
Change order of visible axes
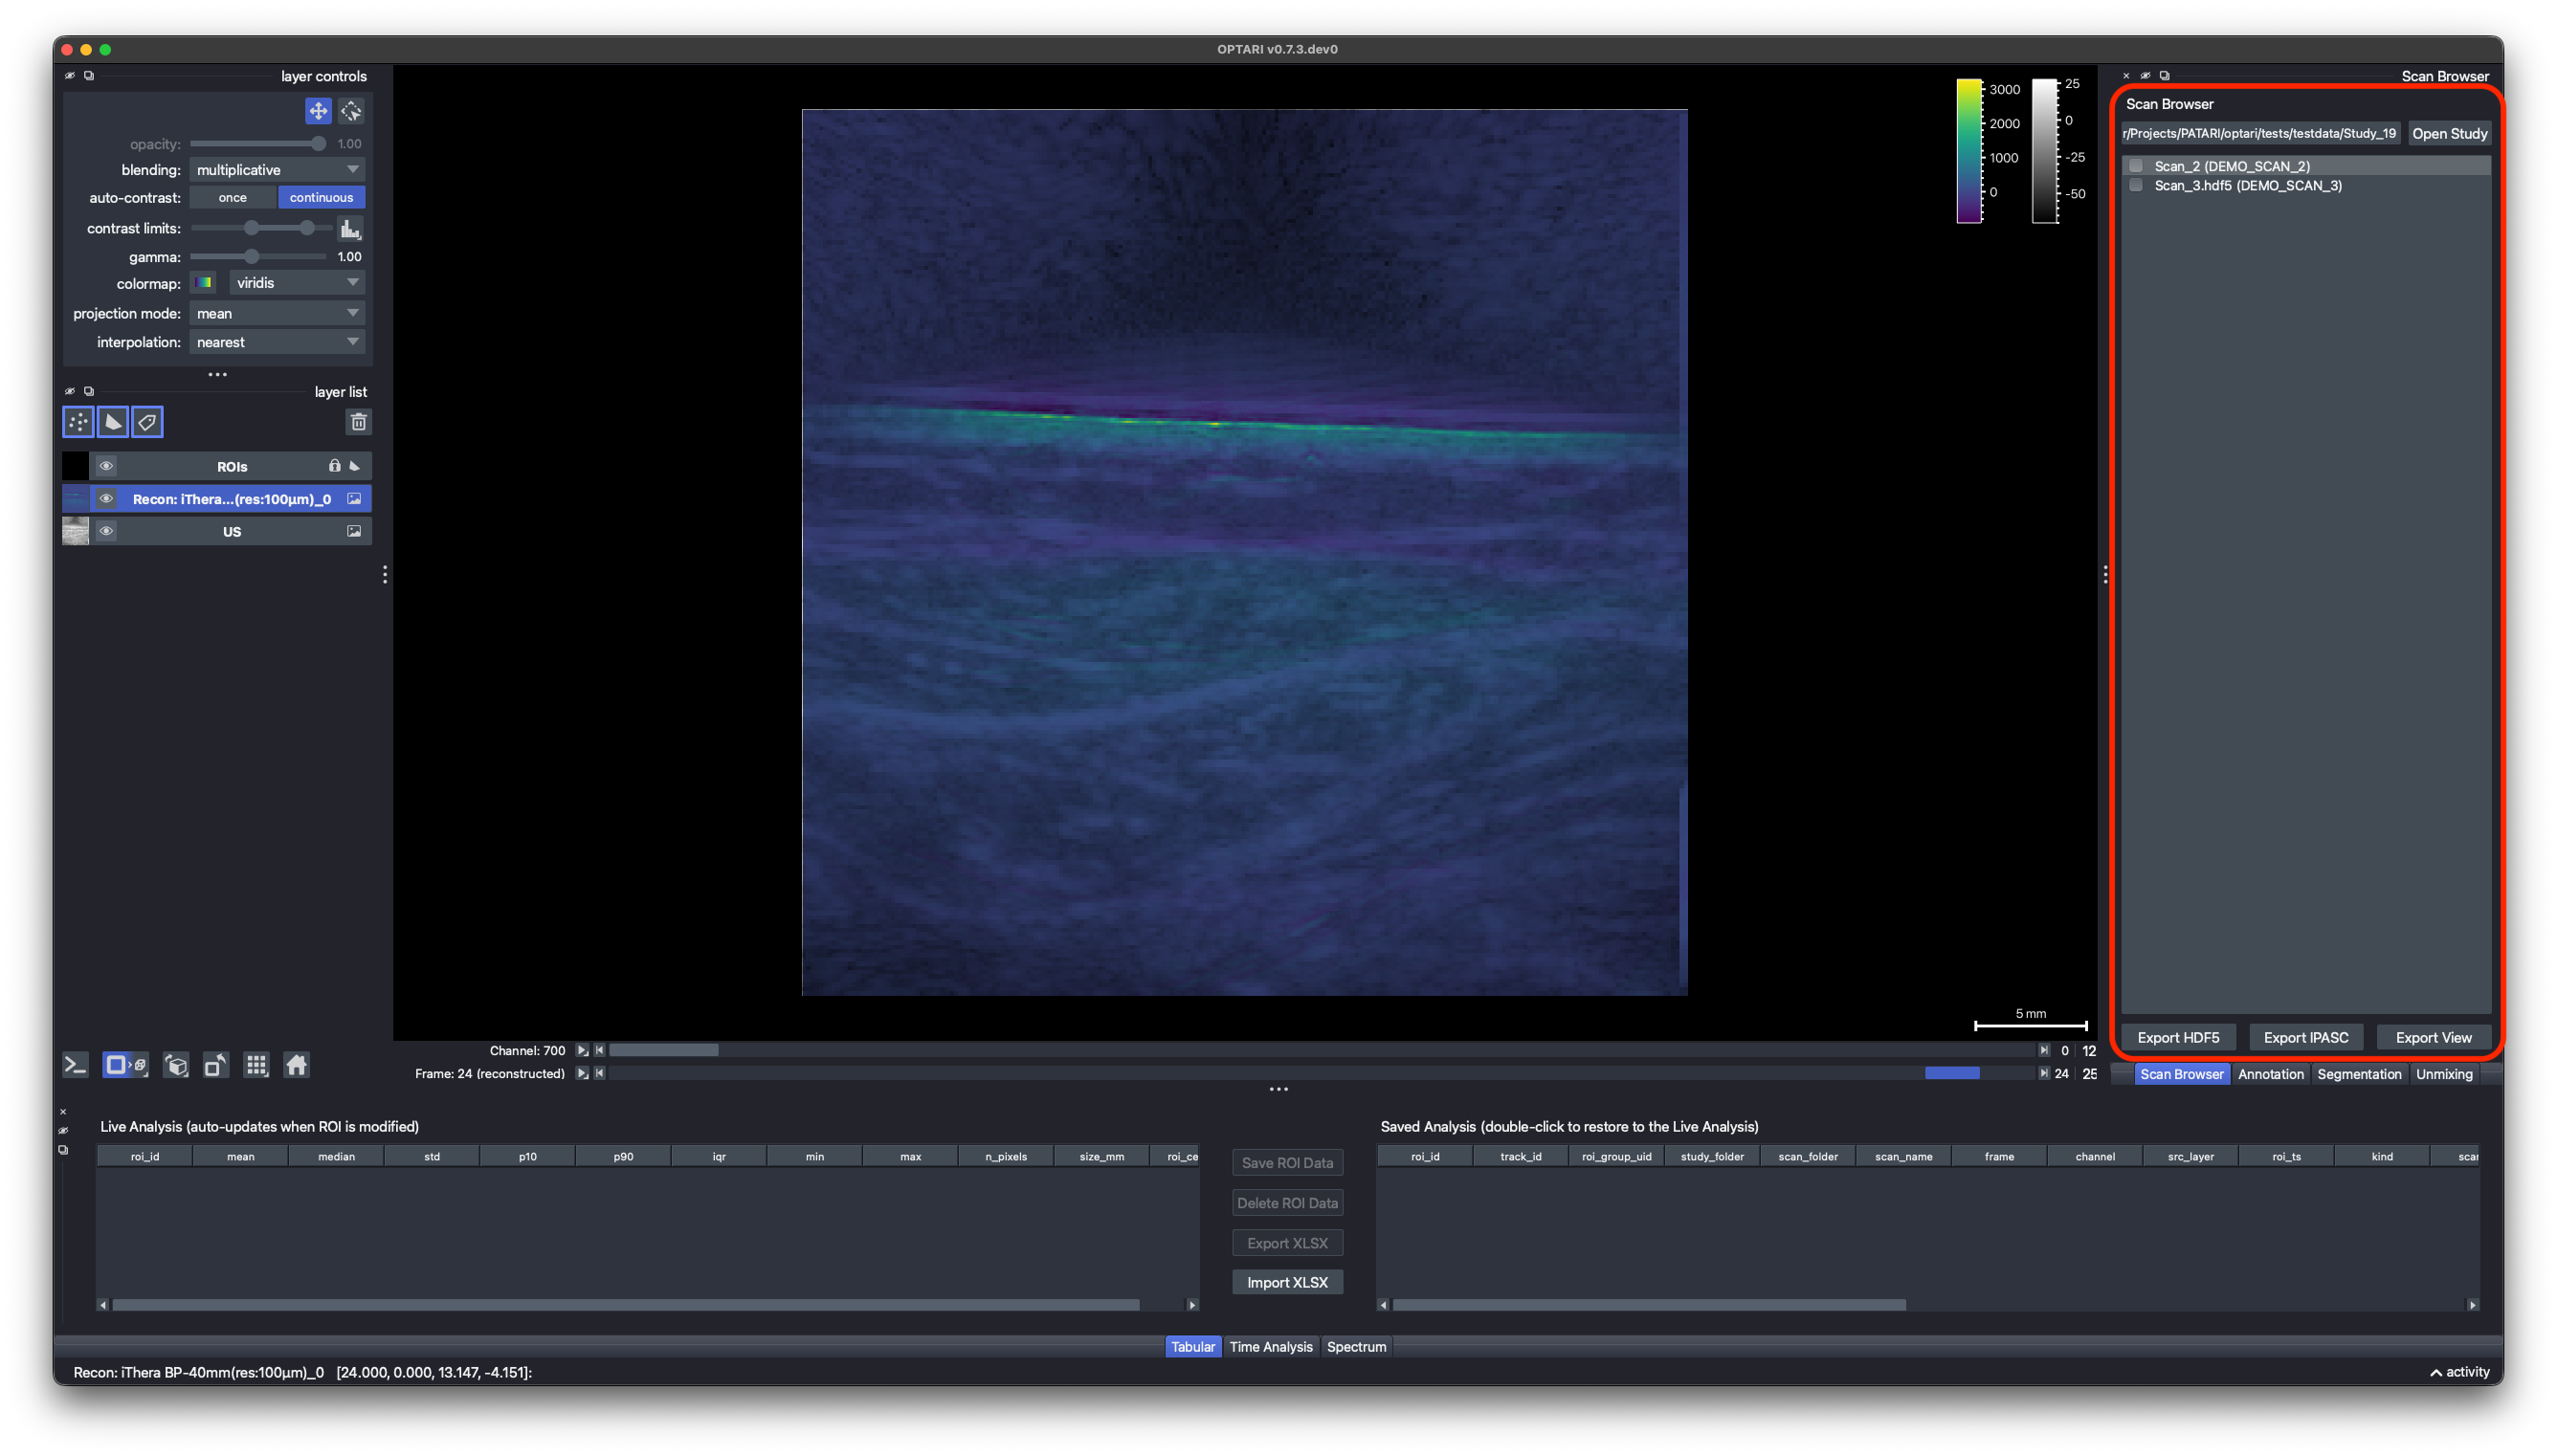click(x=176, y=1065)
